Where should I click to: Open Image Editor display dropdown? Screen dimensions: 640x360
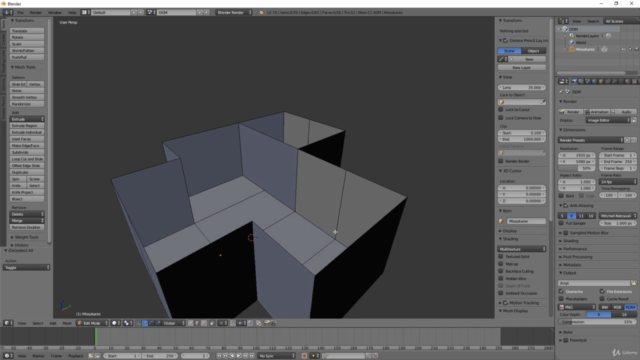[608, 120]
